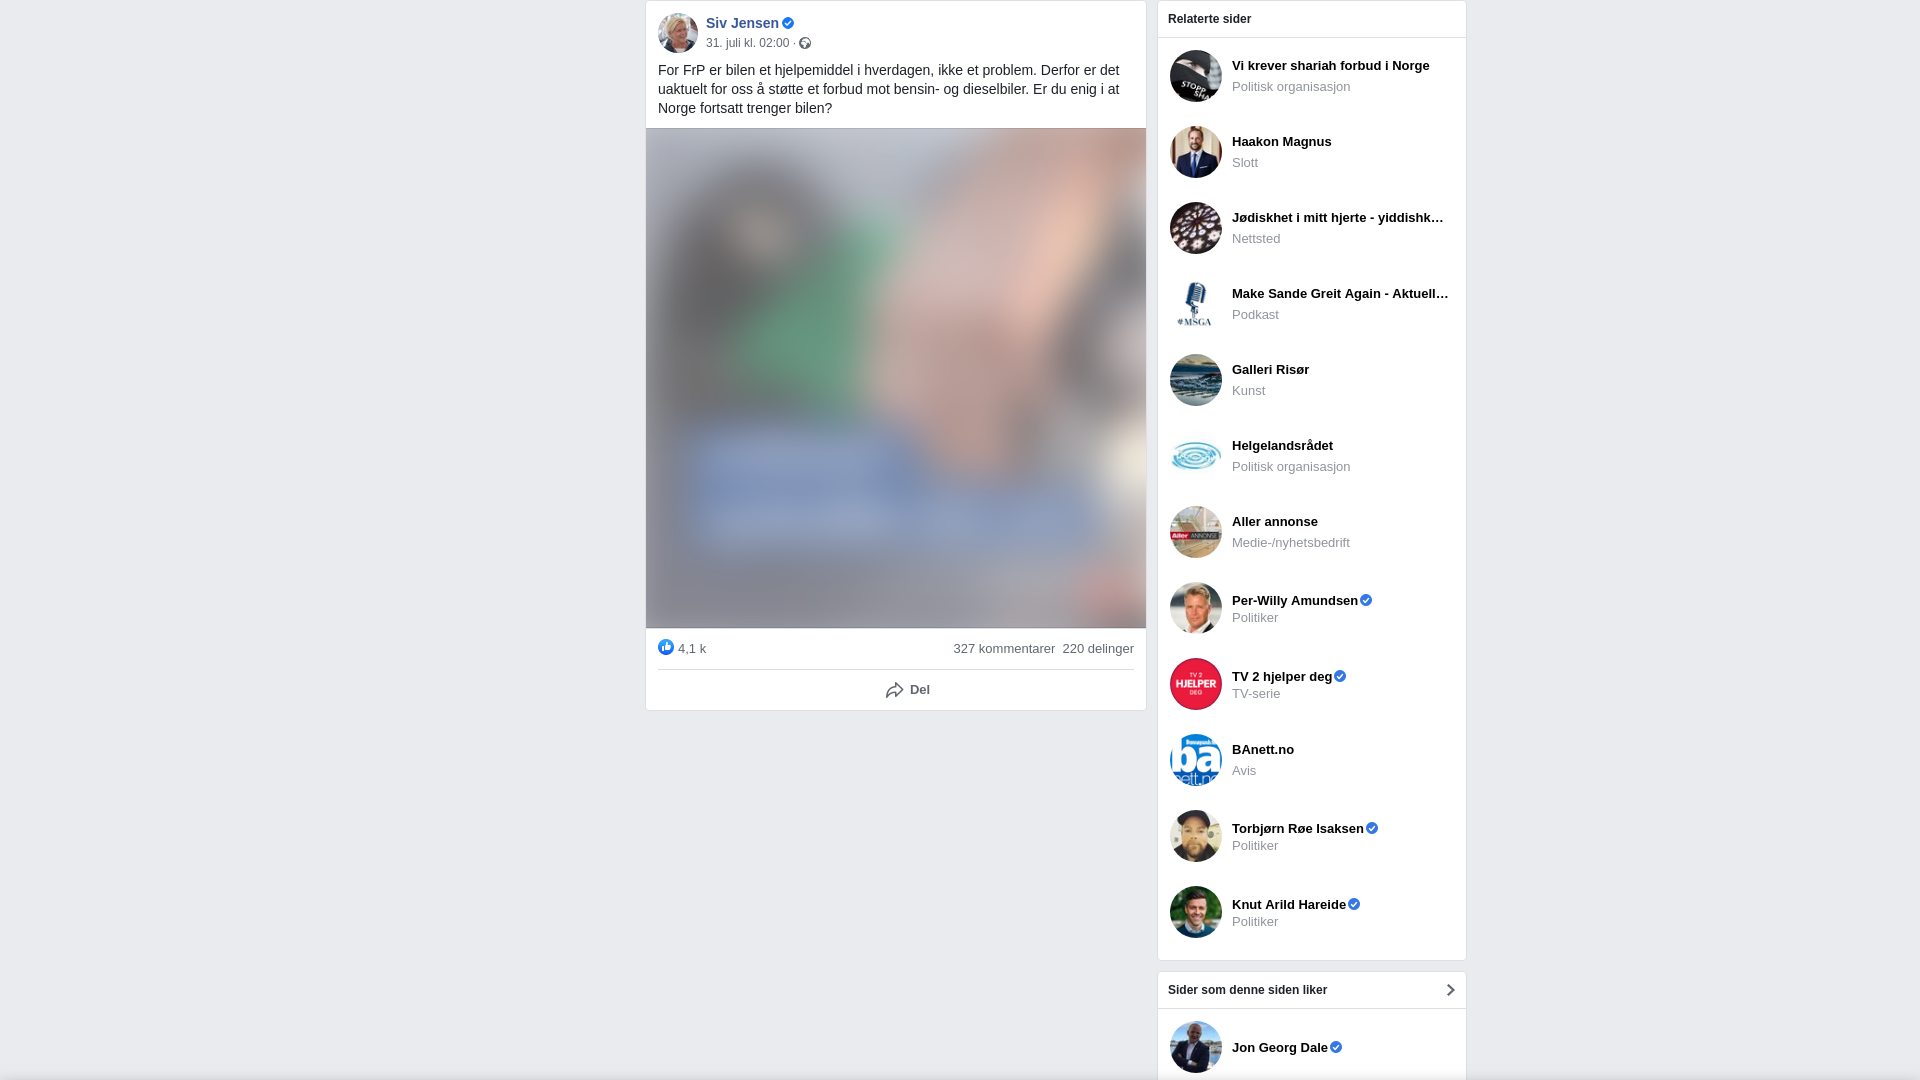
Task: Click the Helgelandsrådet swirl logo
Action: point(1196,456)
